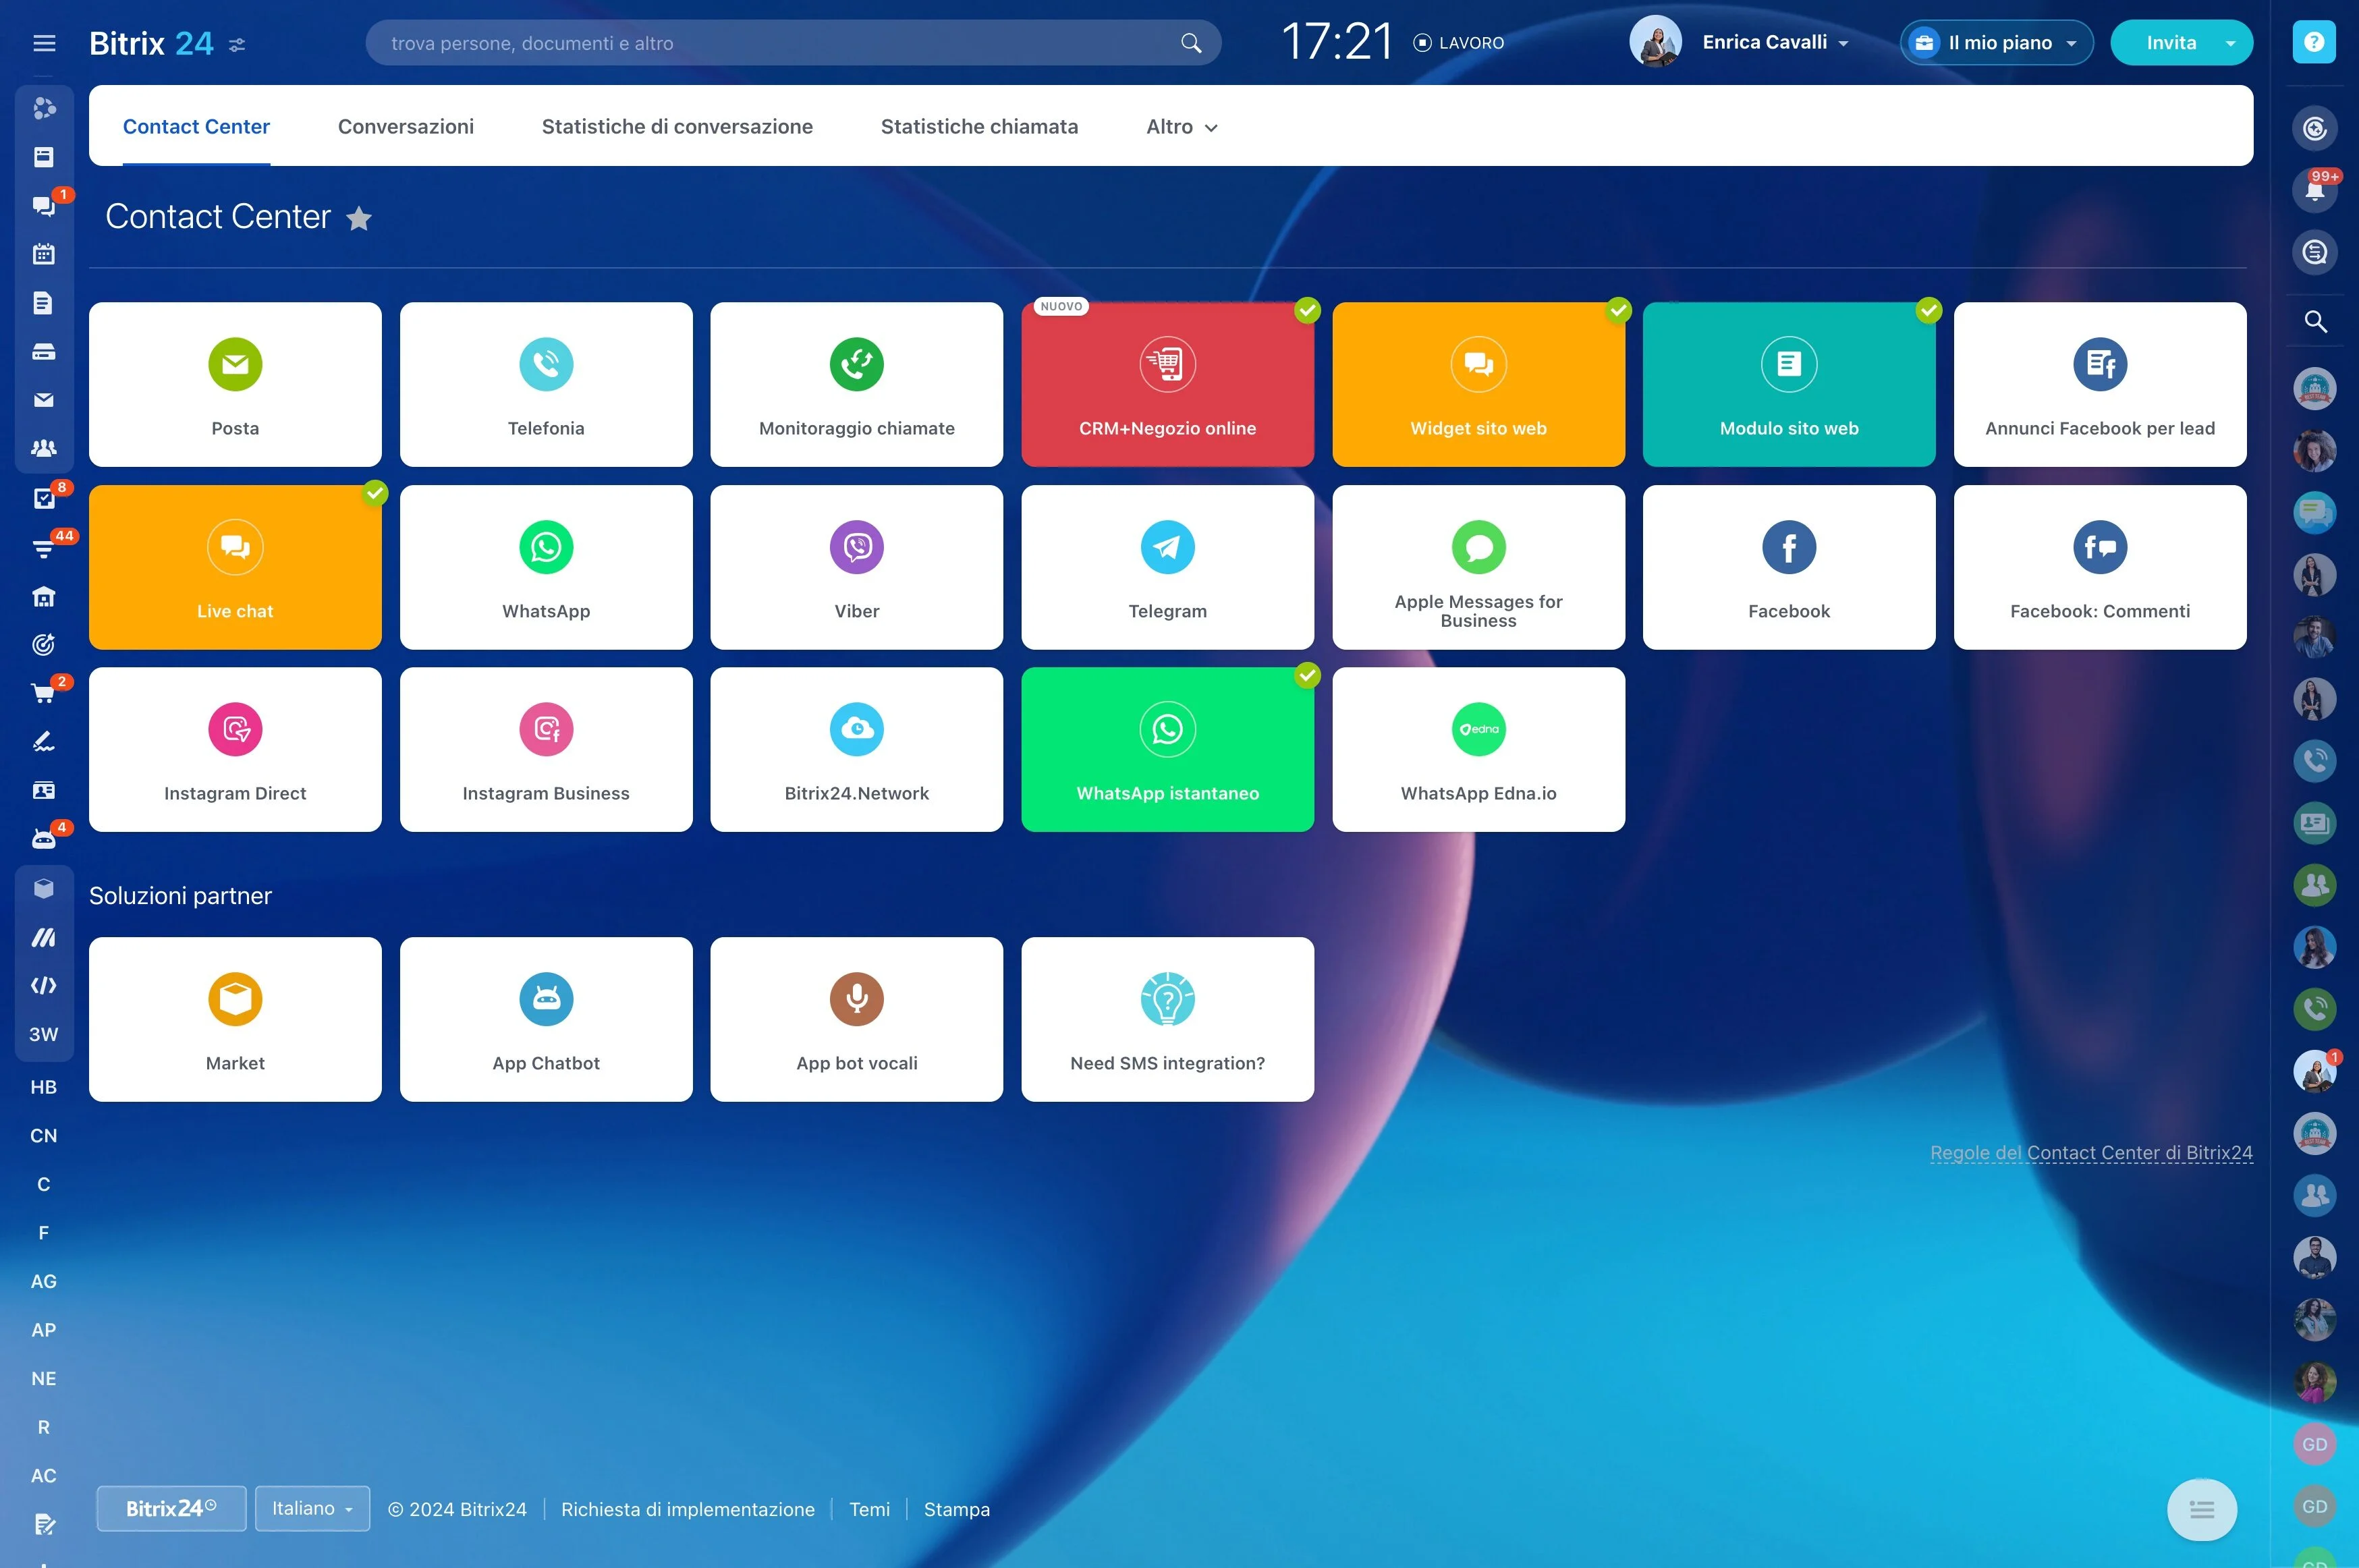This screenshot has height=1568, width=2359.
Task: Open the Posta channel tile
Action: pyautogui.click(x=235, y=384)
